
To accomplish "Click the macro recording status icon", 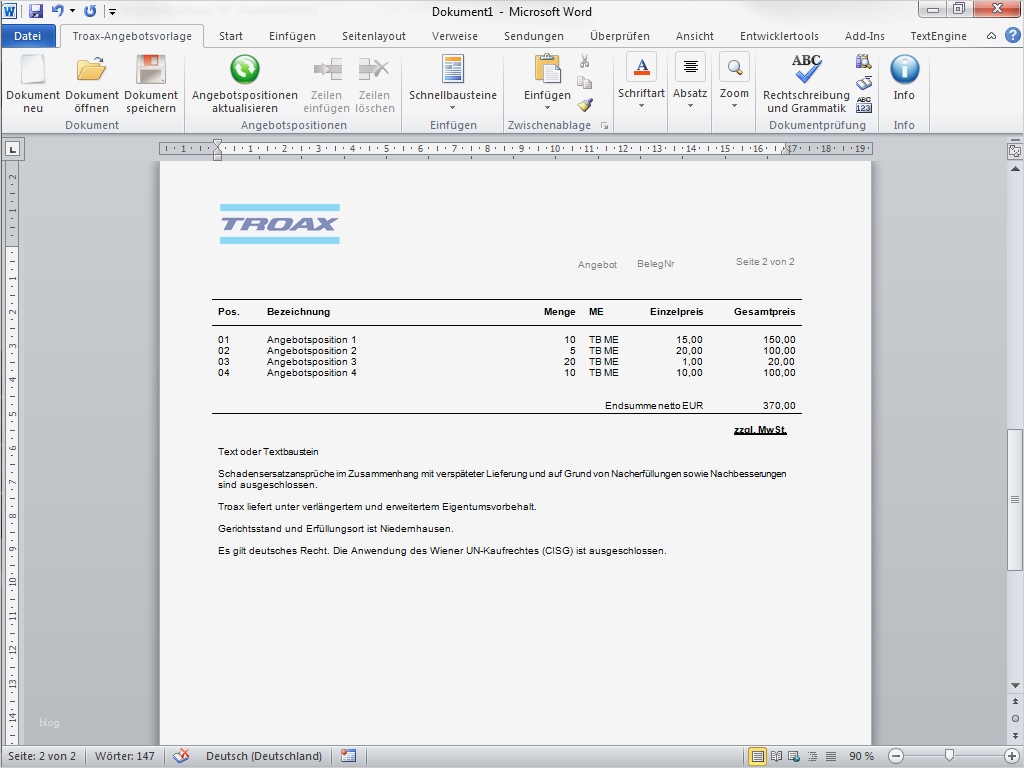I will (x=348, y=756).
